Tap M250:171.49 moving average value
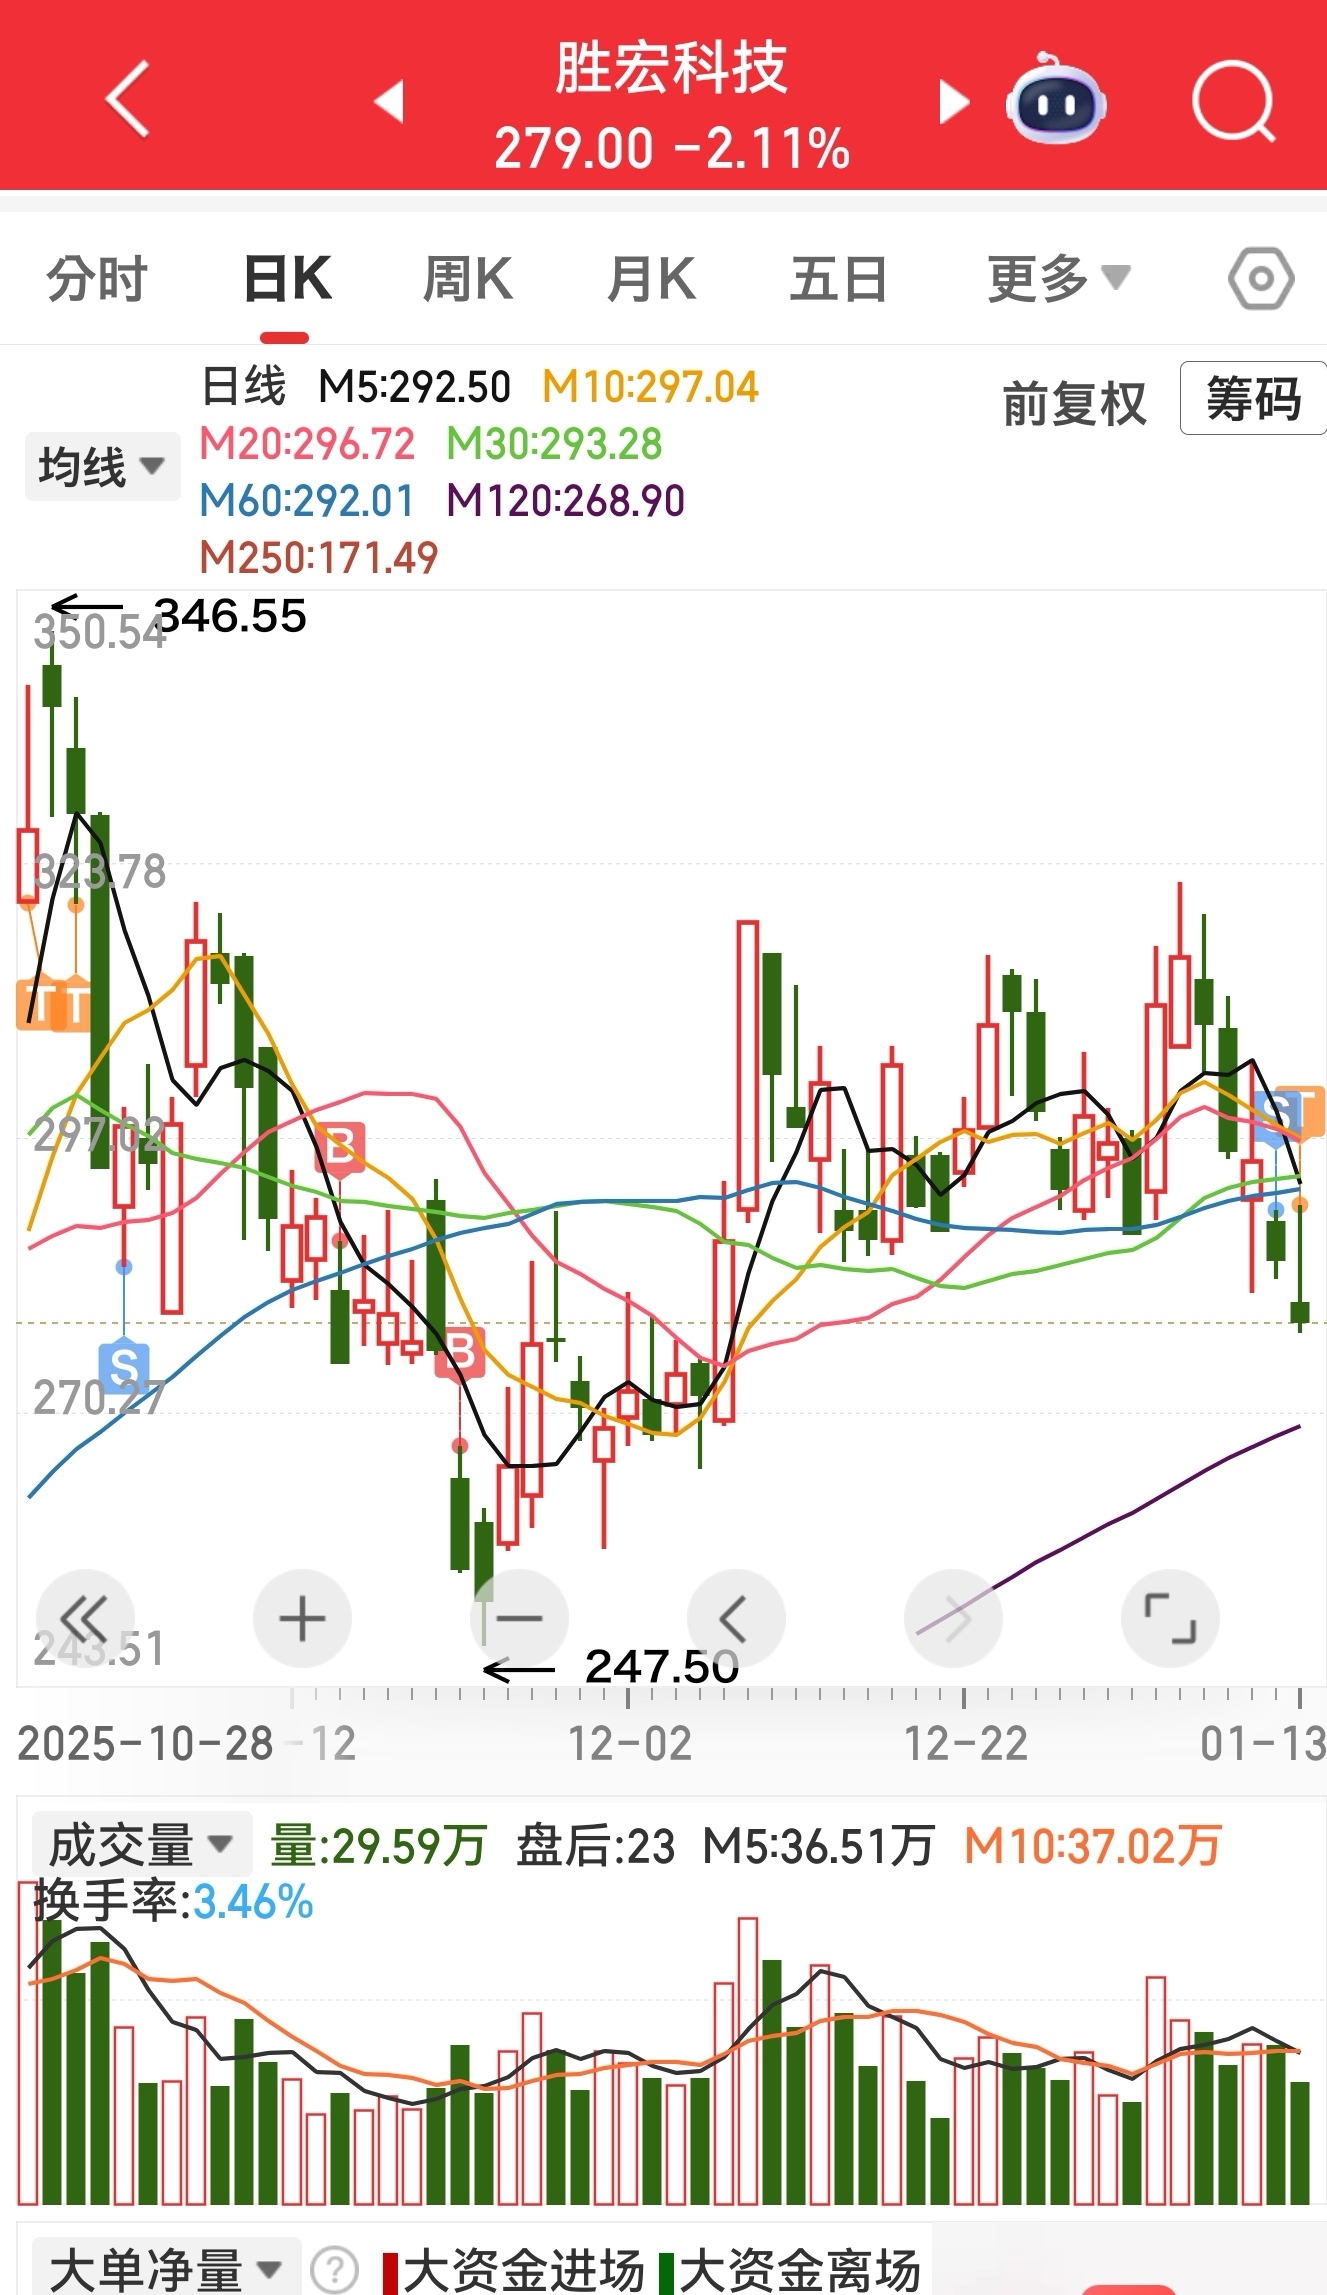 point(319,558)
